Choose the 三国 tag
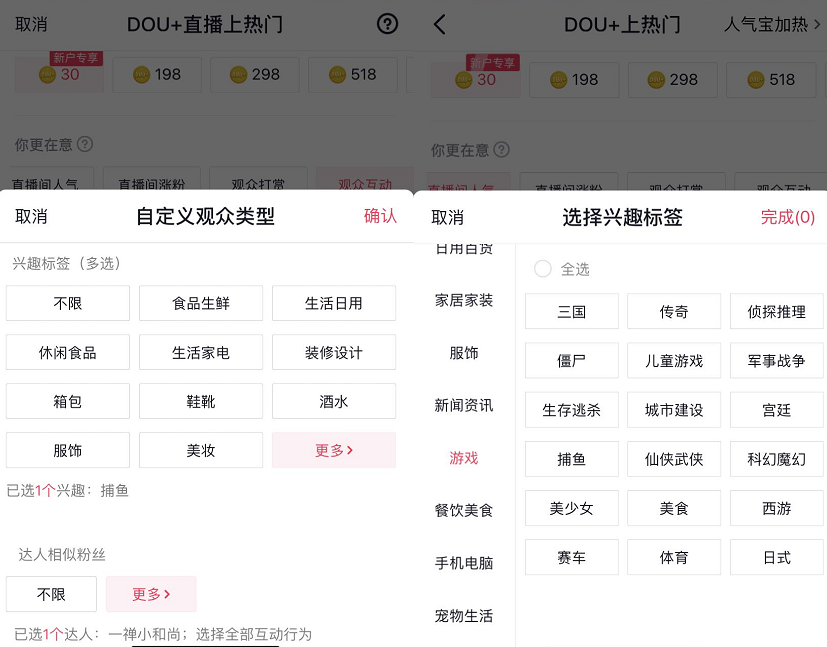 pos(572,312)
